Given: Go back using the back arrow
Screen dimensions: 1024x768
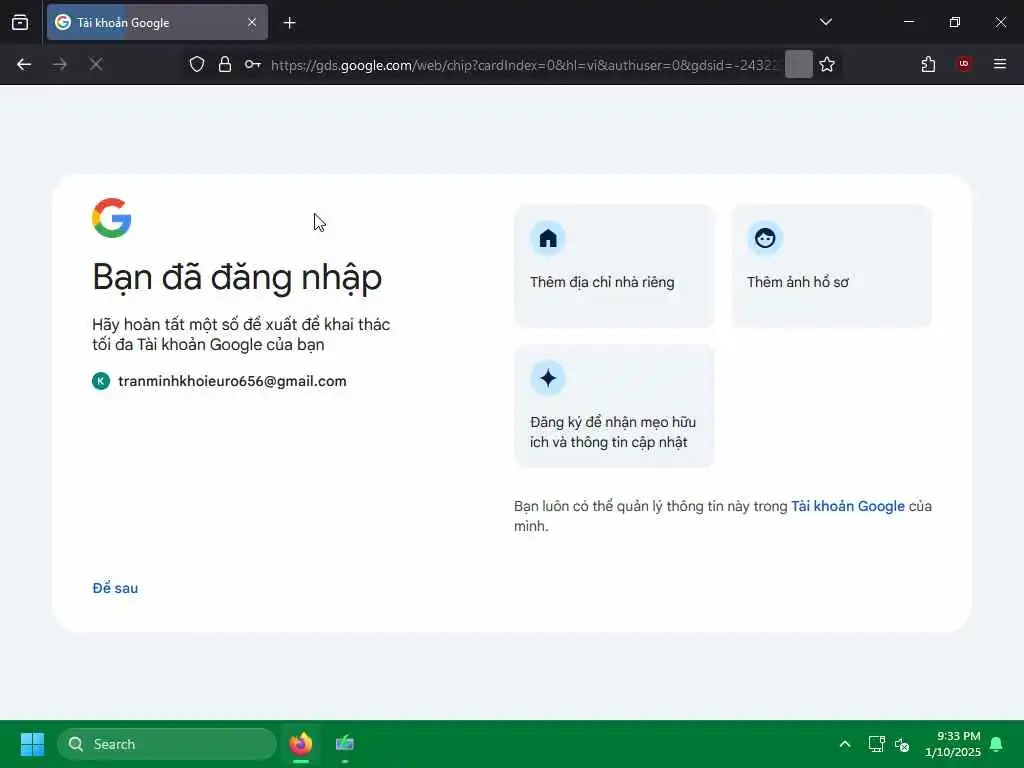Looking at the screenshot, I should (x=24, y=64).
